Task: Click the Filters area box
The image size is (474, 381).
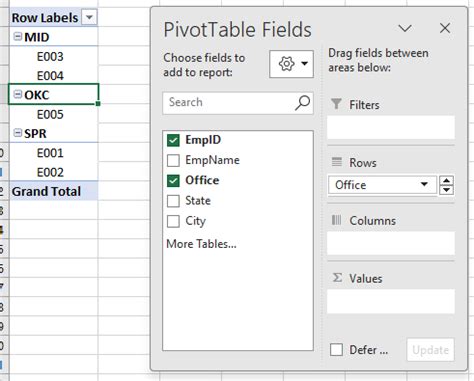Action: click(391, 127)
